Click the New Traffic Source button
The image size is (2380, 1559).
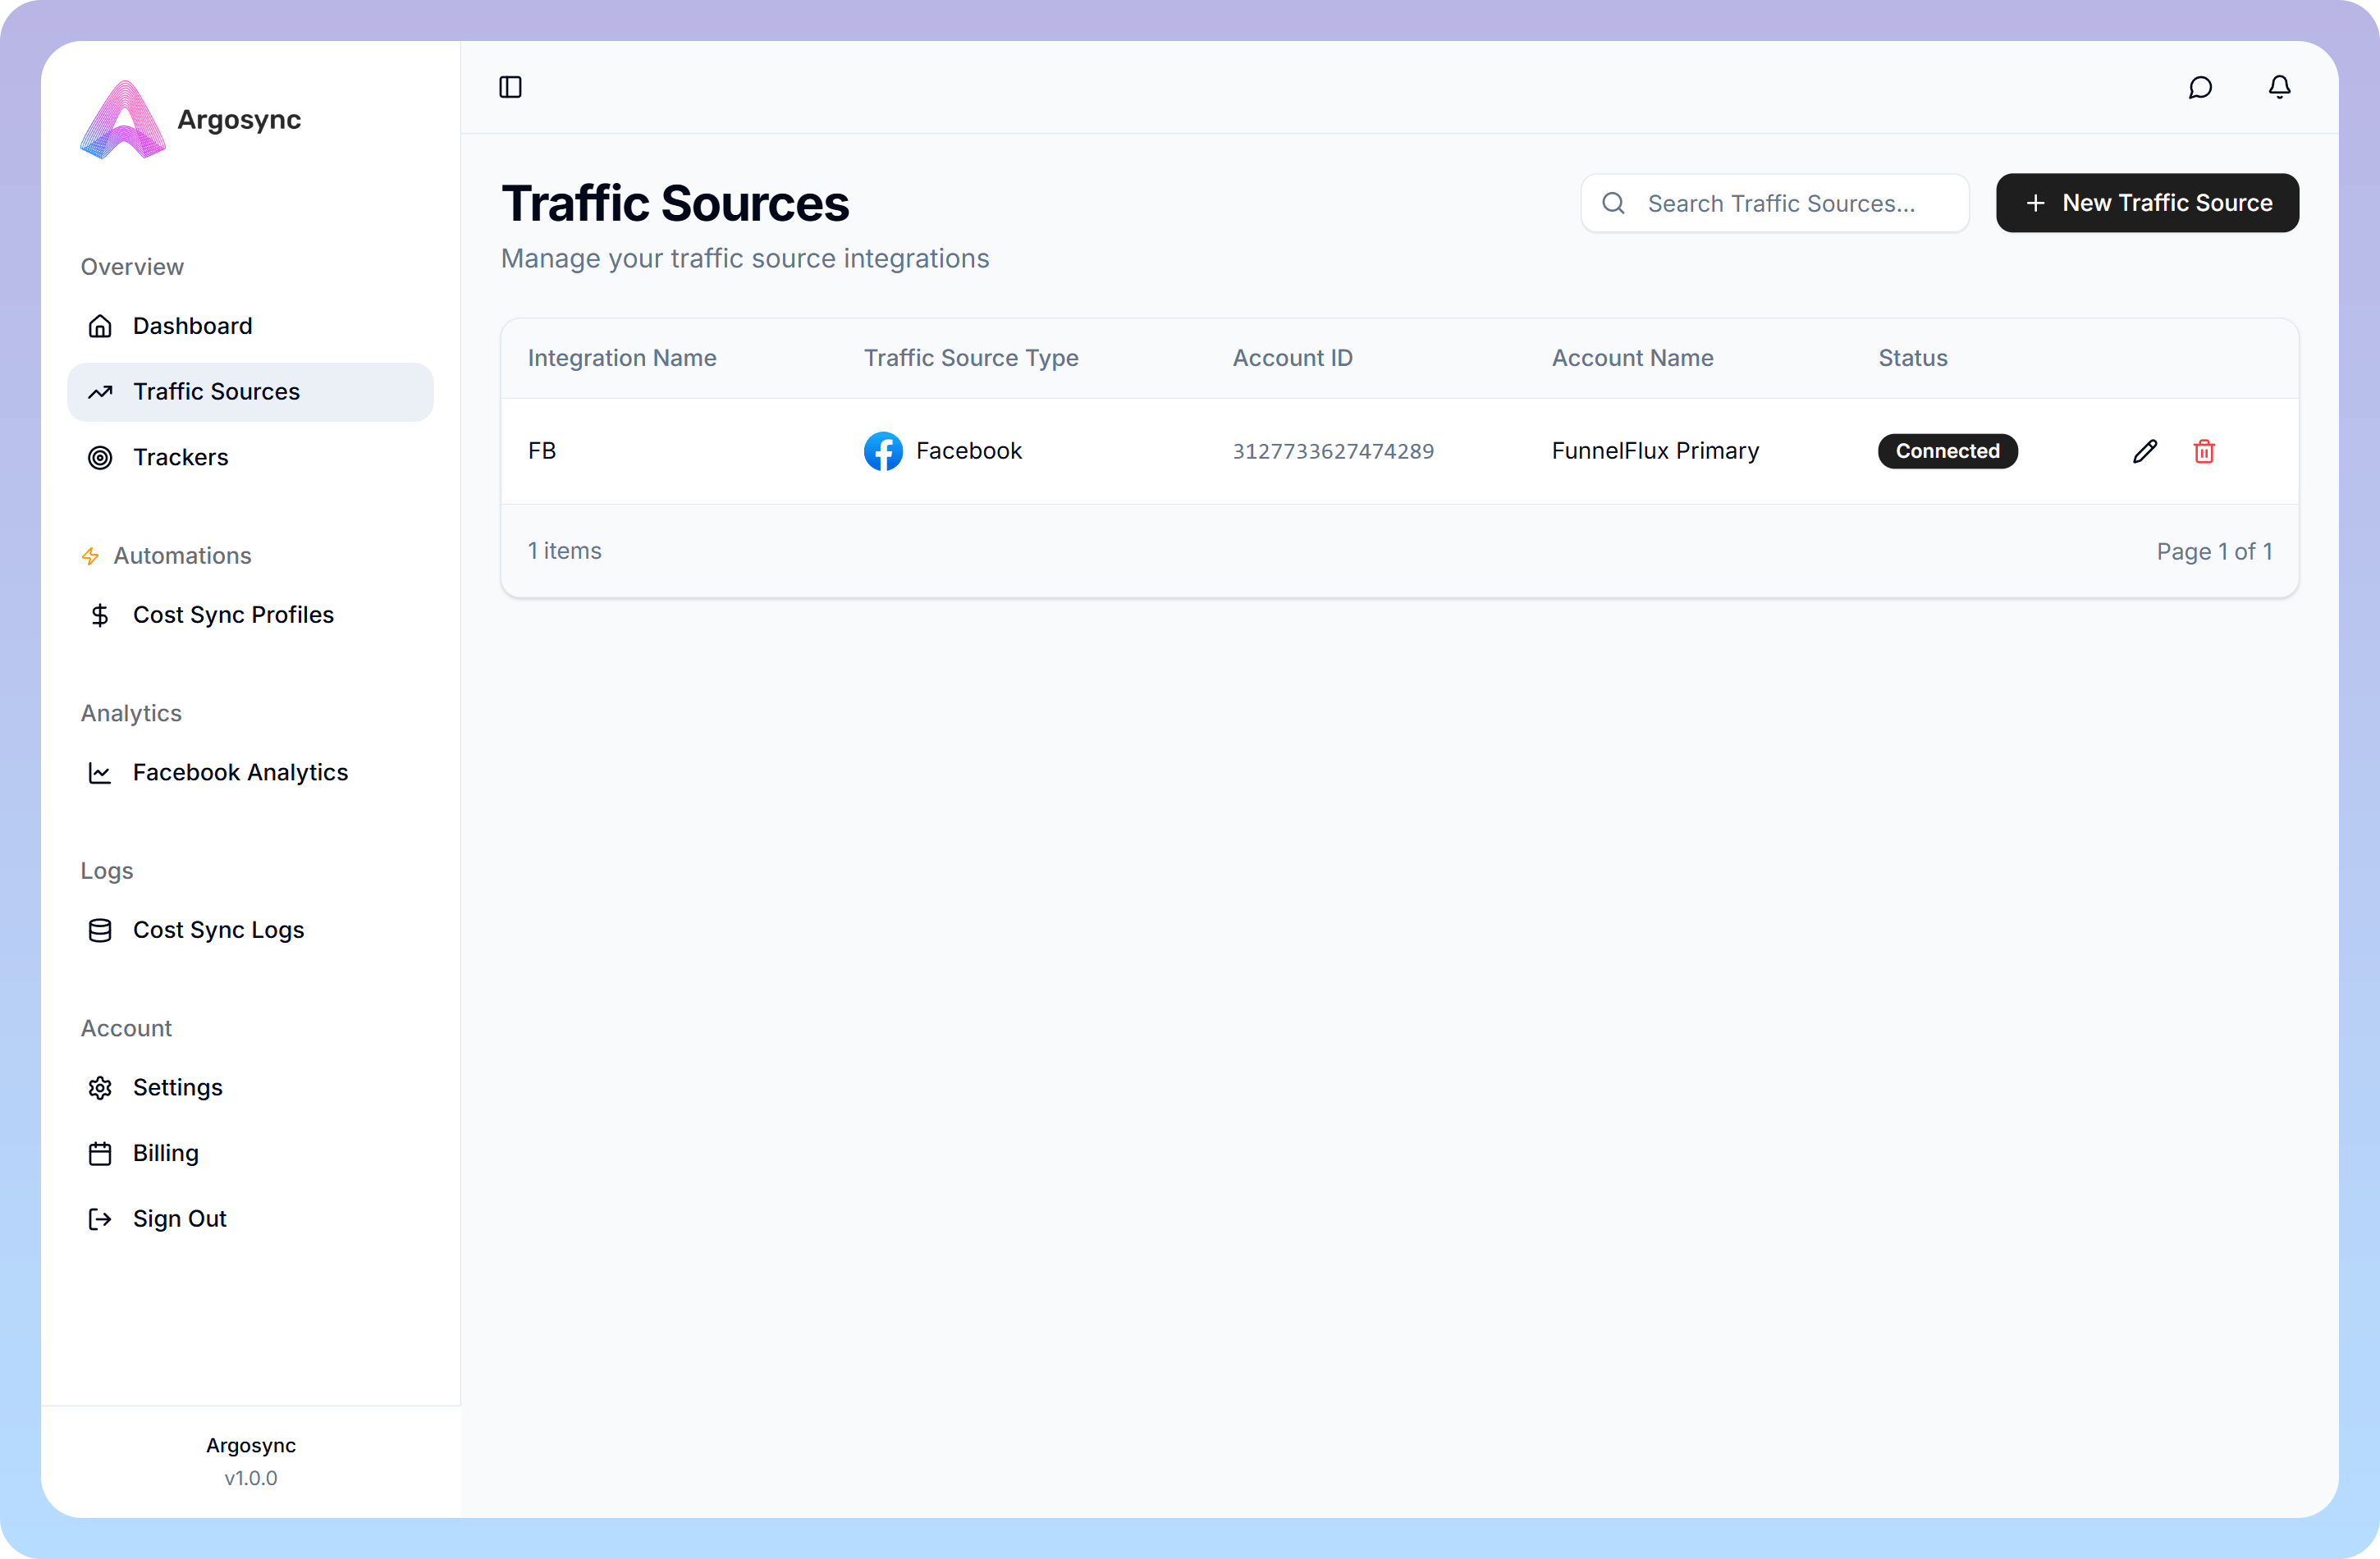2147,202
